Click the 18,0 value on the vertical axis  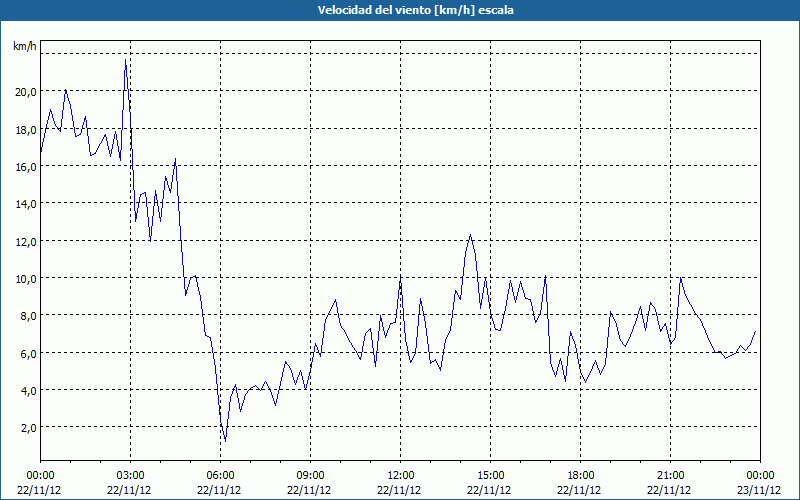[x=26, y=130]
